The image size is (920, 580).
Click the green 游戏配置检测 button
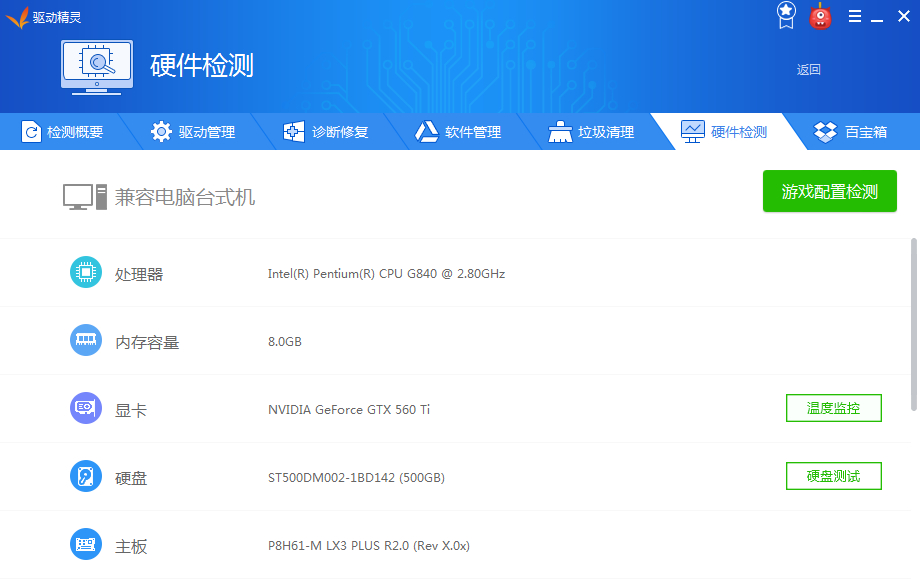coord(830,191)
